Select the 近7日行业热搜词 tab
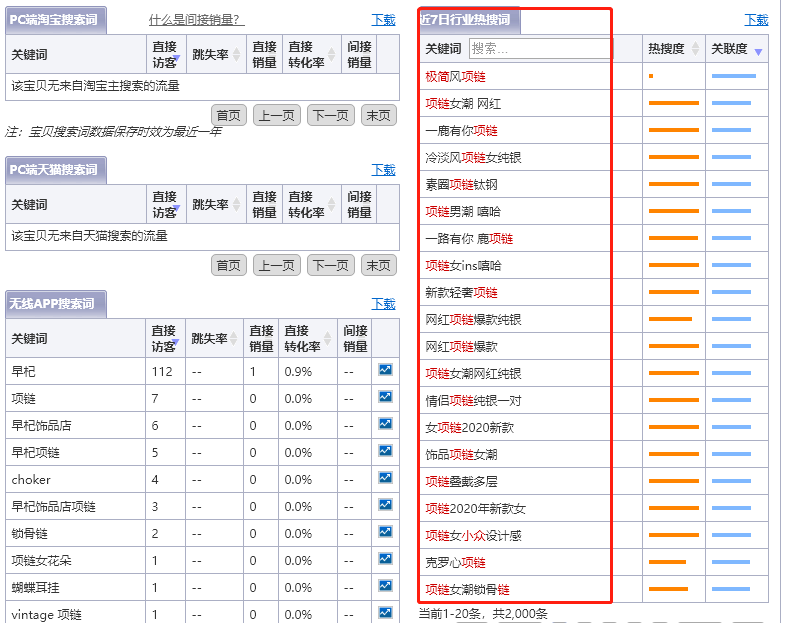794x623 pixels. (x=468, y=20)
